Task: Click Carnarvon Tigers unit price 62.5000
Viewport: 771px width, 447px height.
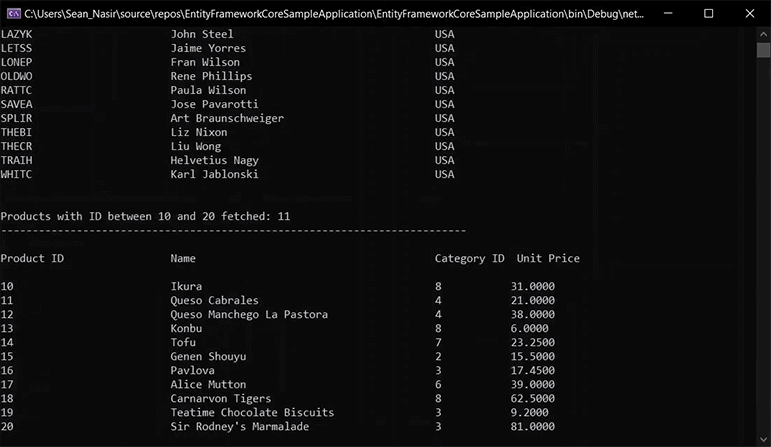Action: 533,398
